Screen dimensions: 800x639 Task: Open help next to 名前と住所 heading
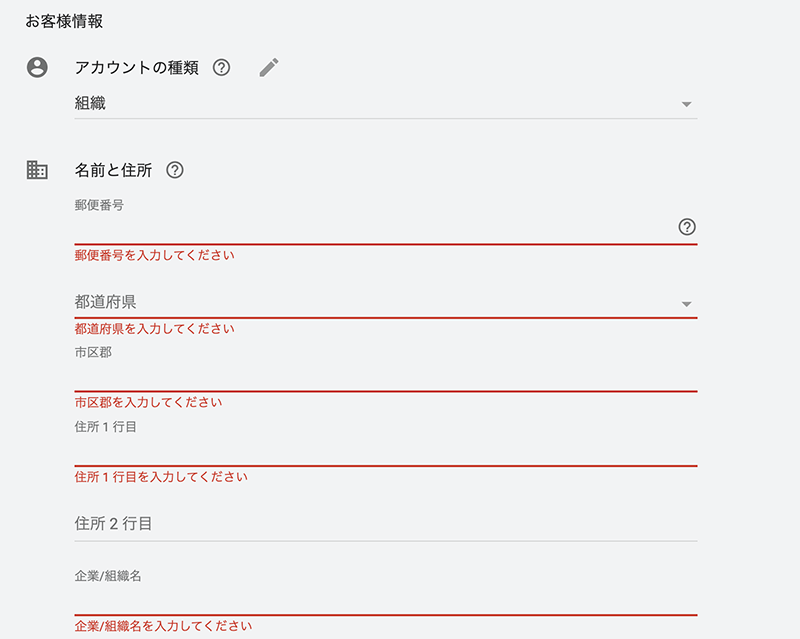[x=175, y=170]
